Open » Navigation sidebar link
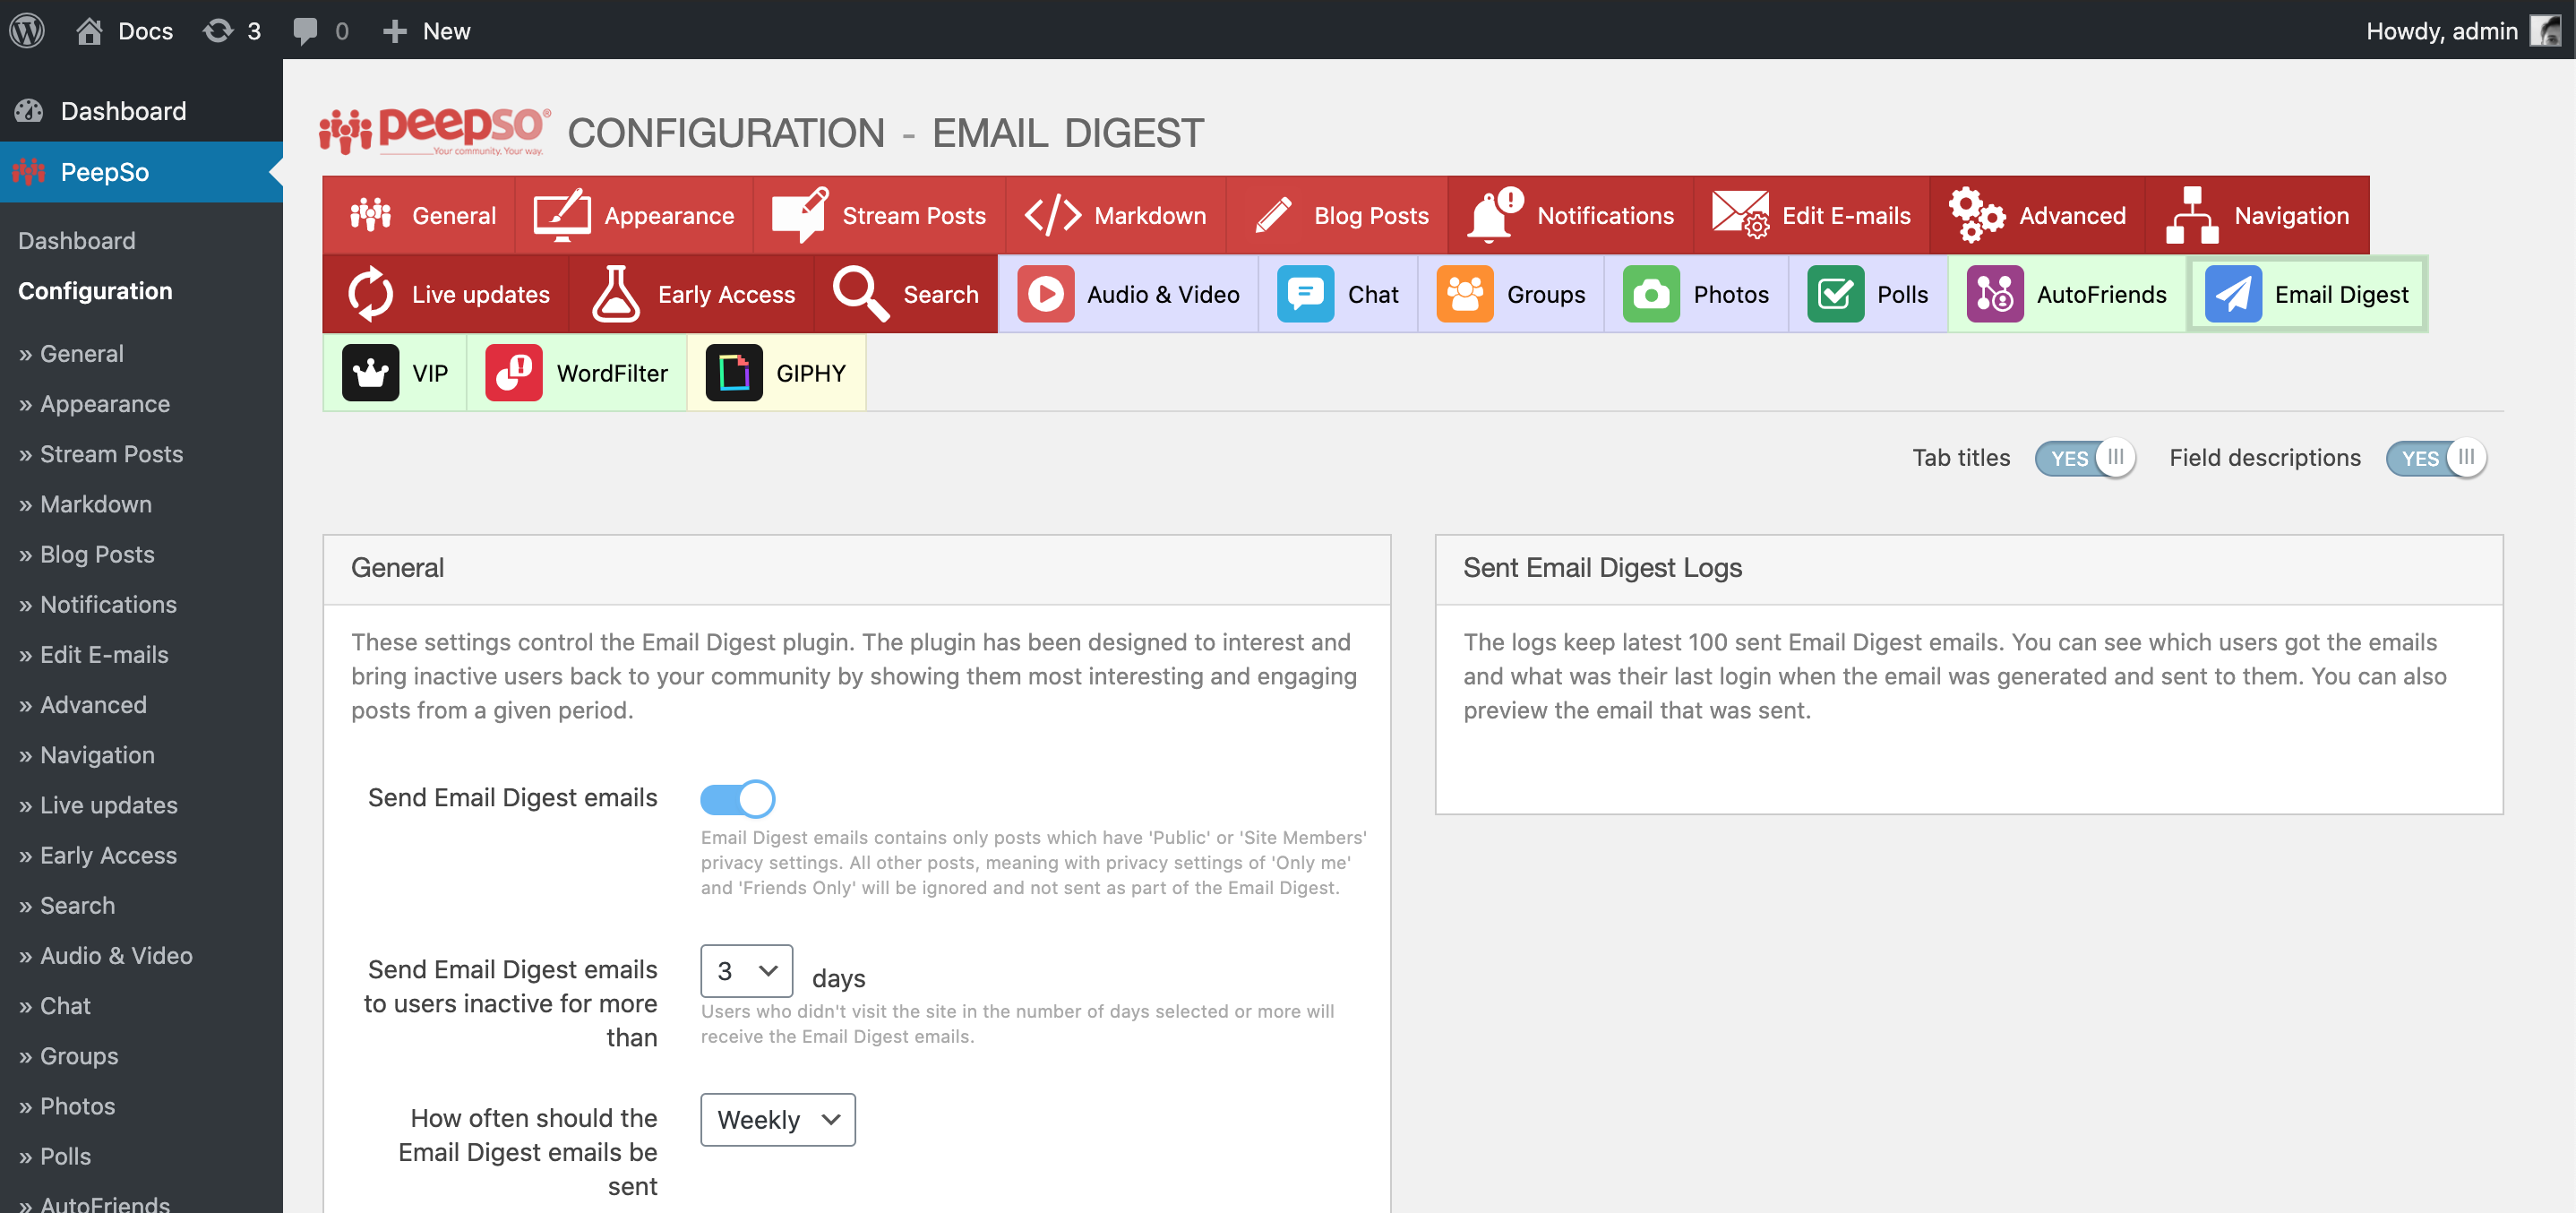Viewport: 2576px width, 1213px height. 87,755
